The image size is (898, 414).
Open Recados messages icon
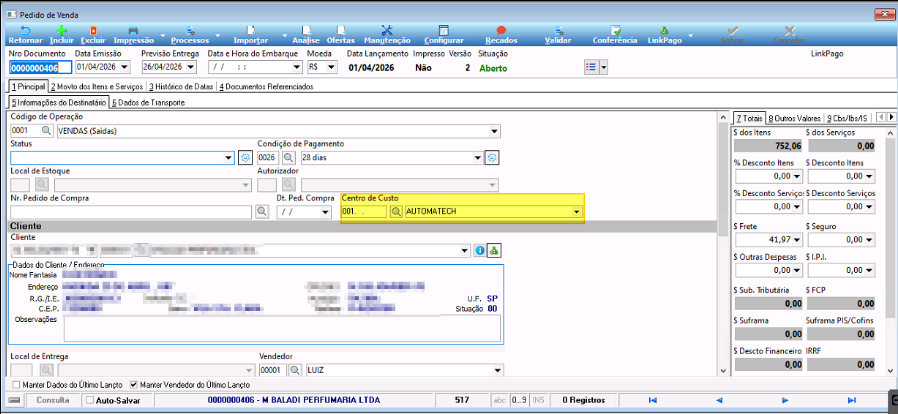501,35
